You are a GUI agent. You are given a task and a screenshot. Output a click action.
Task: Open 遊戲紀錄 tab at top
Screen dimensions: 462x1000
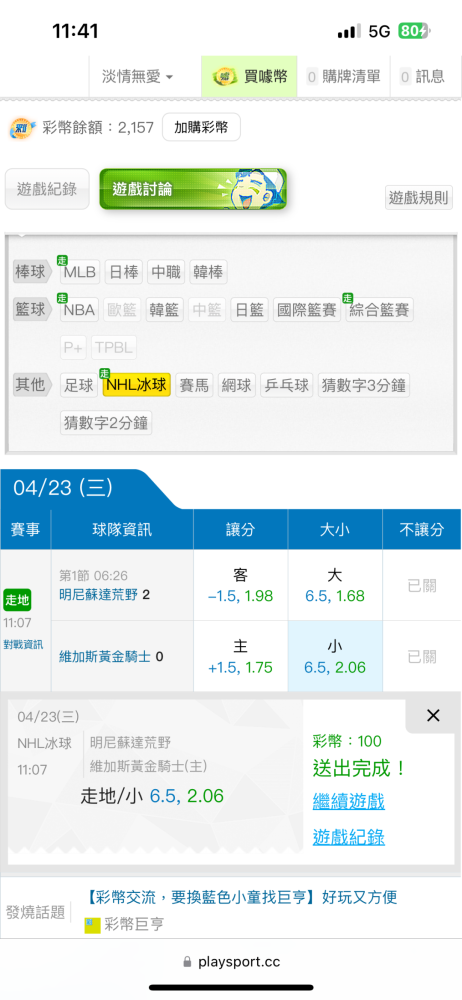(x=47, y=189)
